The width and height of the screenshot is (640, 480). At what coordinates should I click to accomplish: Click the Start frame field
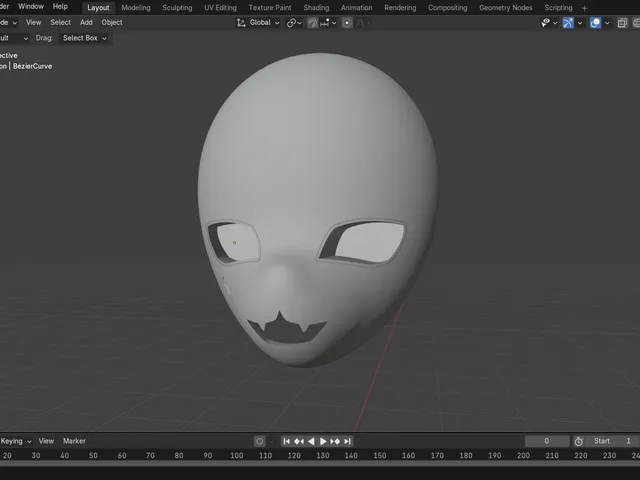[x=613, y=441]
